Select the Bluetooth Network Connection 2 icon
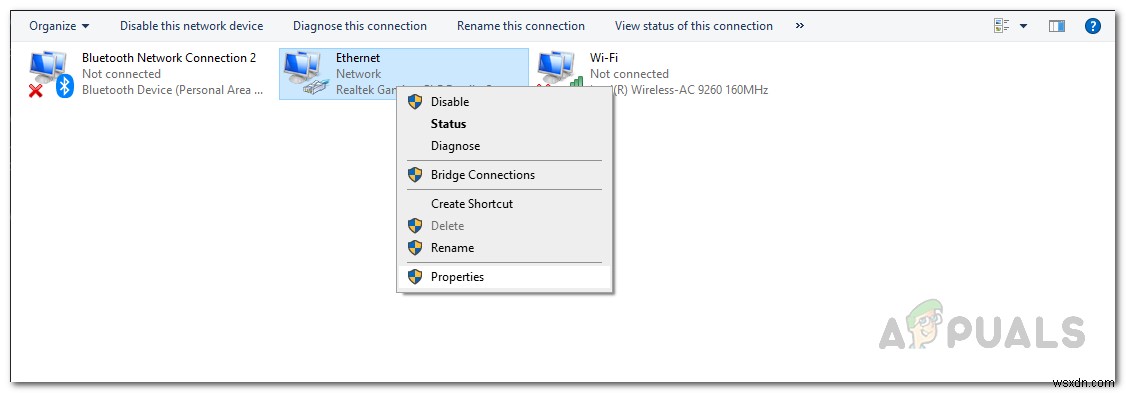The image size is (1126, 393). (x=50, y=74)
